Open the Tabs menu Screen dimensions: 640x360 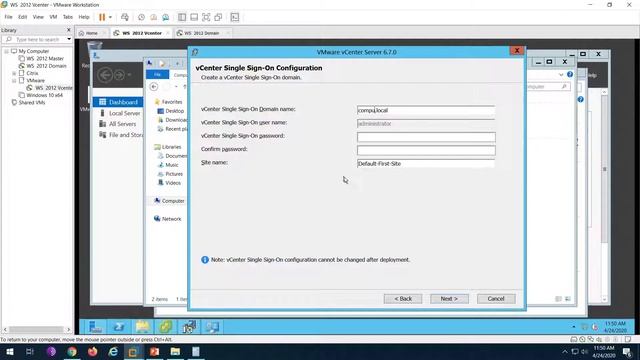(68, 17)
